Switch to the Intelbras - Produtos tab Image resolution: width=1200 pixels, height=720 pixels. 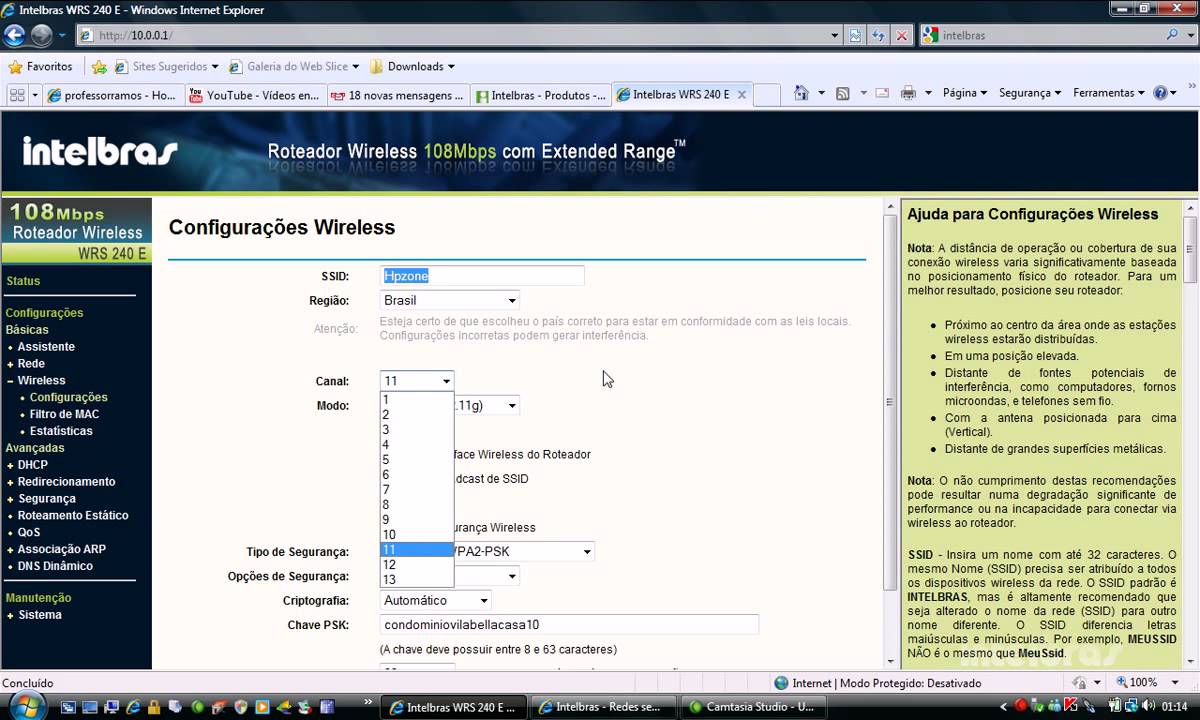pyautogui.click(x=540, y=95)
